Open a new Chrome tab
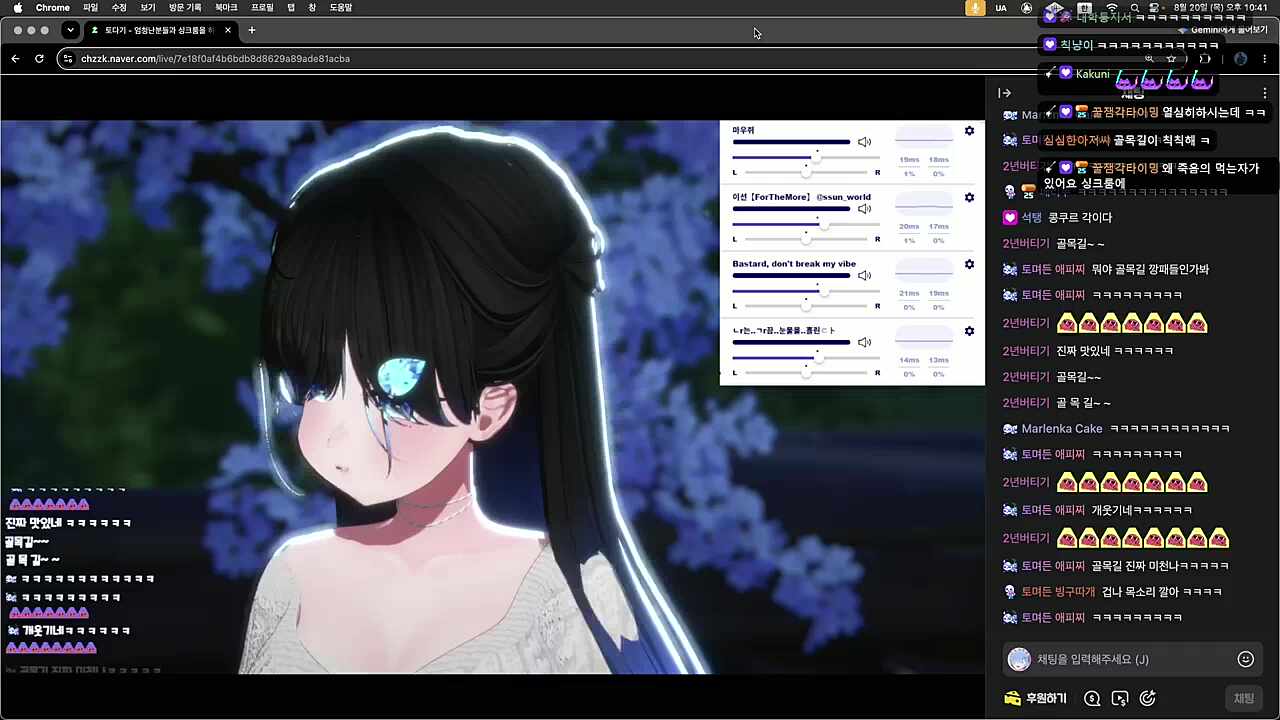 (252, 30)
